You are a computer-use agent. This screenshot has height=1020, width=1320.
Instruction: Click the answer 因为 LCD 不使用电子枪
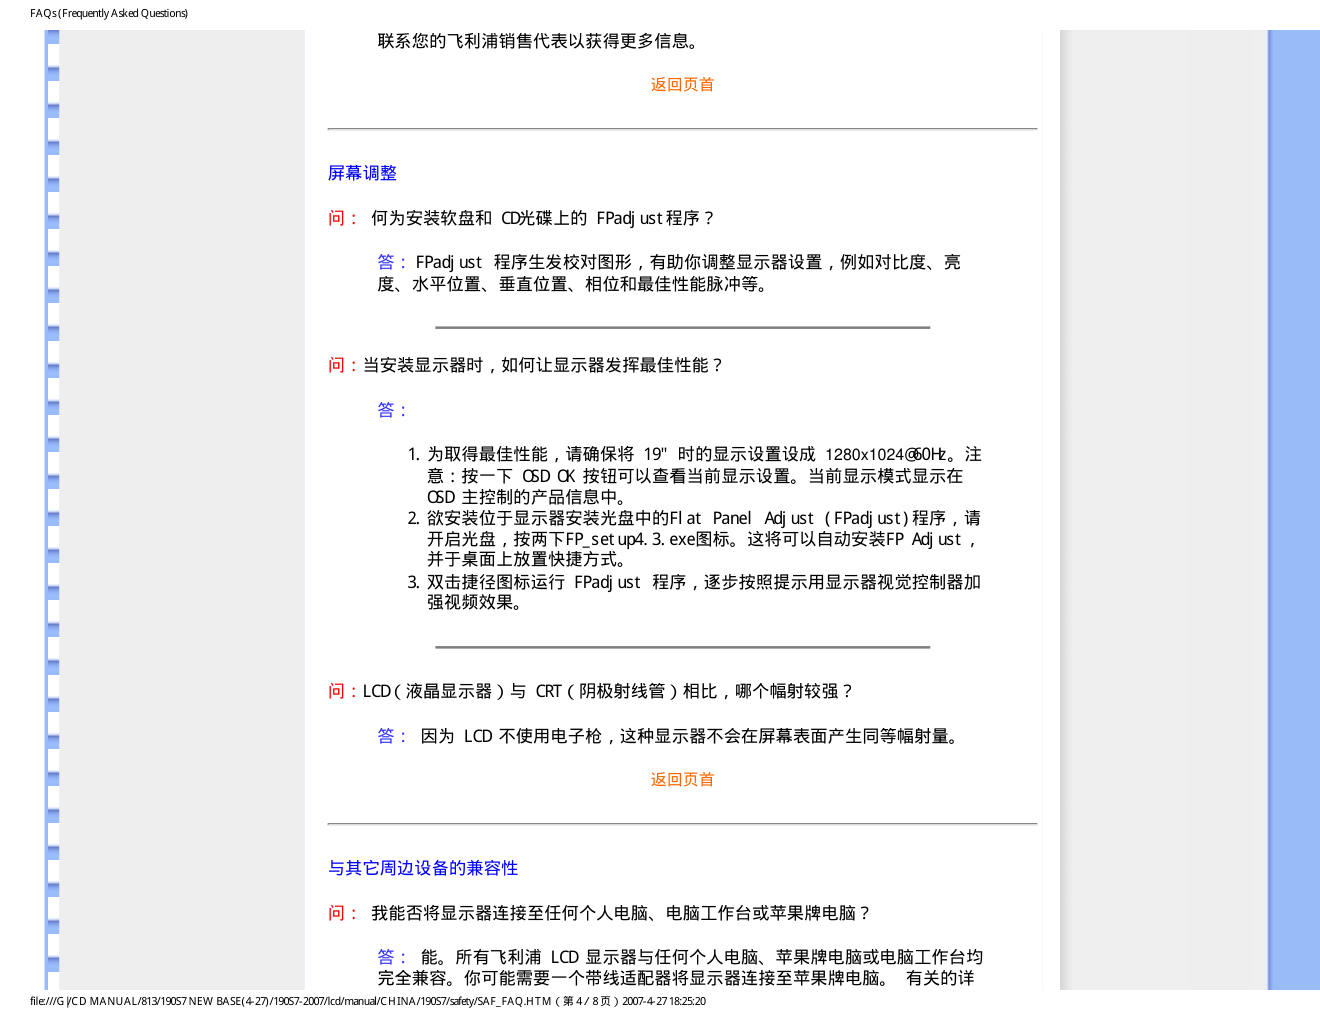point(690,737)
